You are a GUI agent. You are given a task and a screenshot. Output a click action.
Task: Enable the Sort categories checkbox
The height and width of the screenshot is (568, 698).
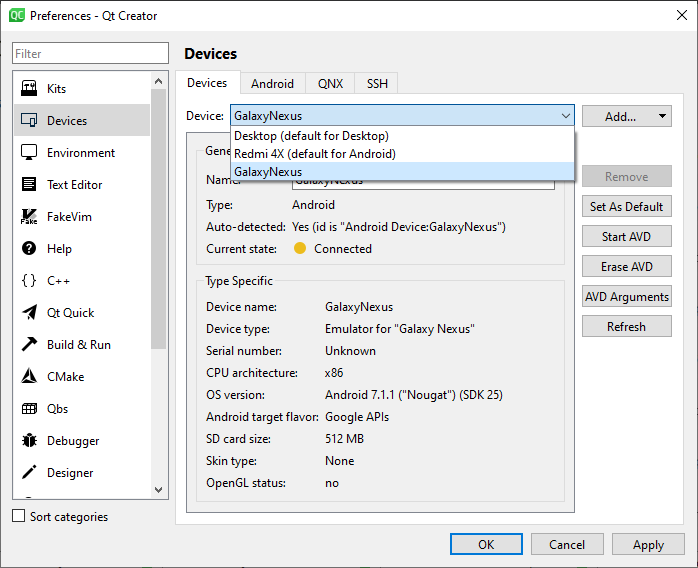coord(18,516)
